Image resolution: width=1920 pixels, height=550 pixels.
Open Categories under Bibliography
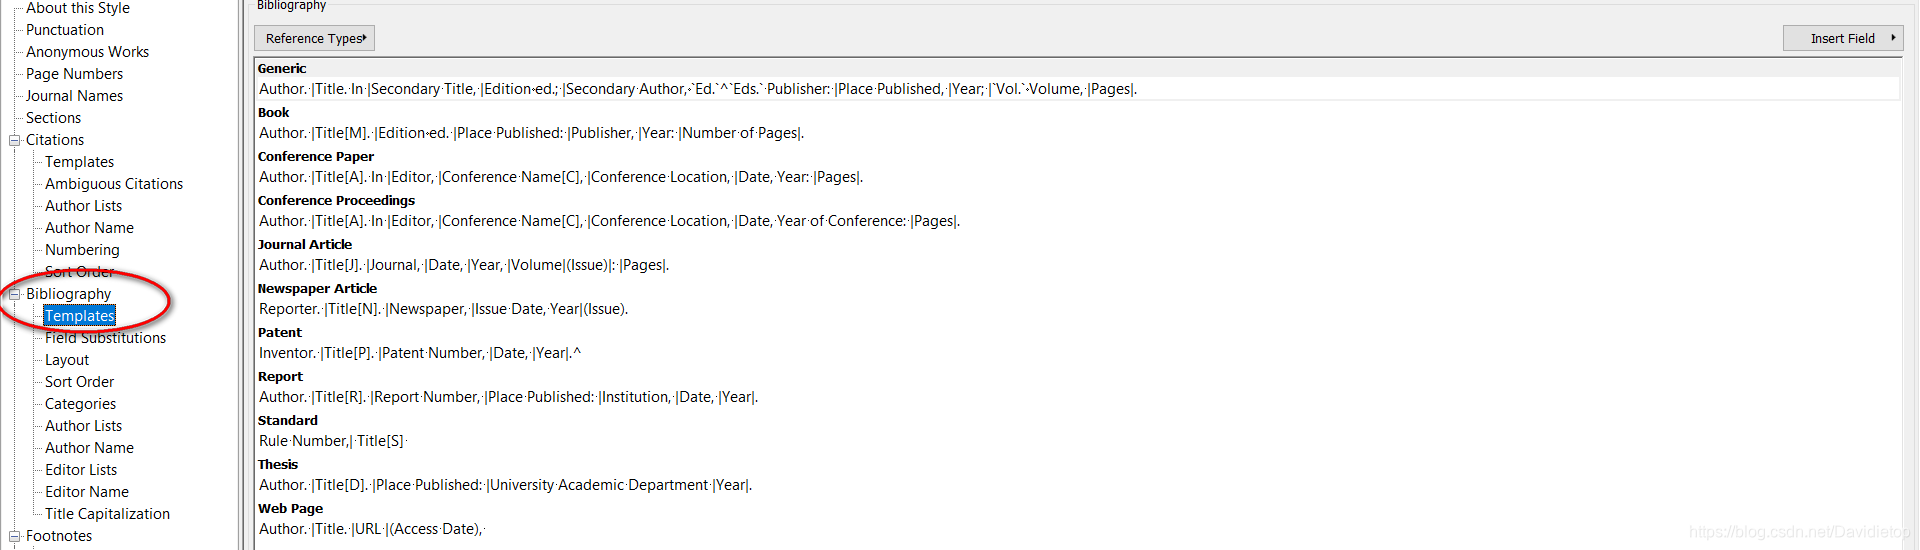click(80, 404)
